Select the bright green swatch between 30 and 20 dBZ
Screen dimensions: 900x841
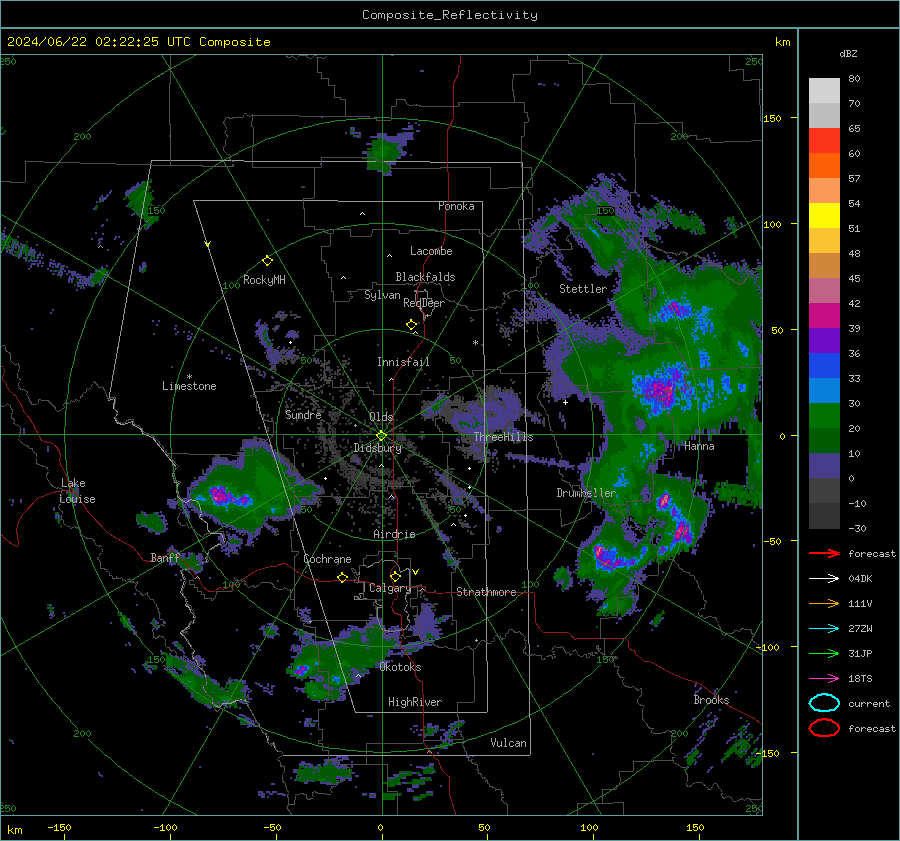[824, 416]
